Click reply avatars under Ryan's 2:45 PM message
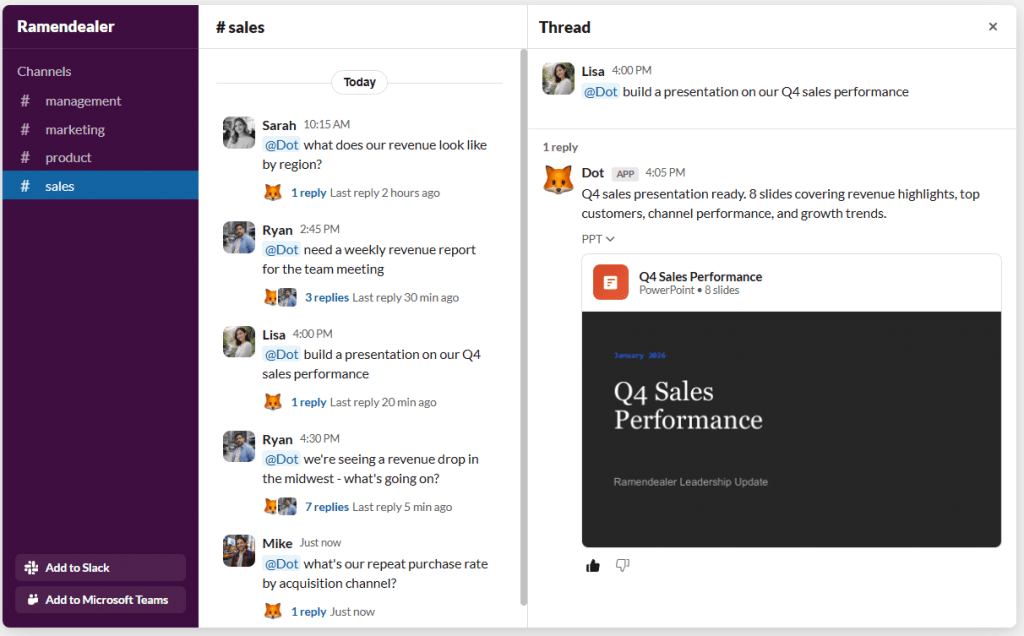1024x636 pixels. [280, 297]
